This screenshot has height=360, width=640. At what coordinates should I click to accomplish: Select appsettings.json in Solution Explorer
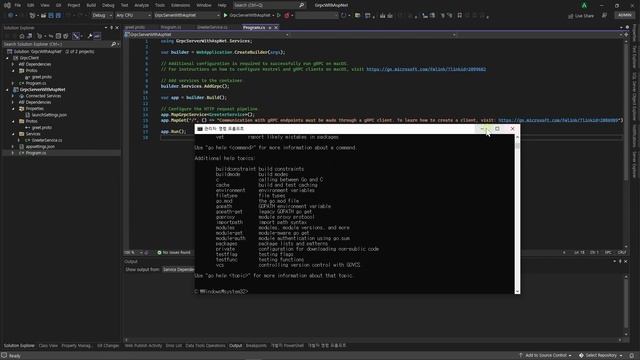[x=40, y=147]
